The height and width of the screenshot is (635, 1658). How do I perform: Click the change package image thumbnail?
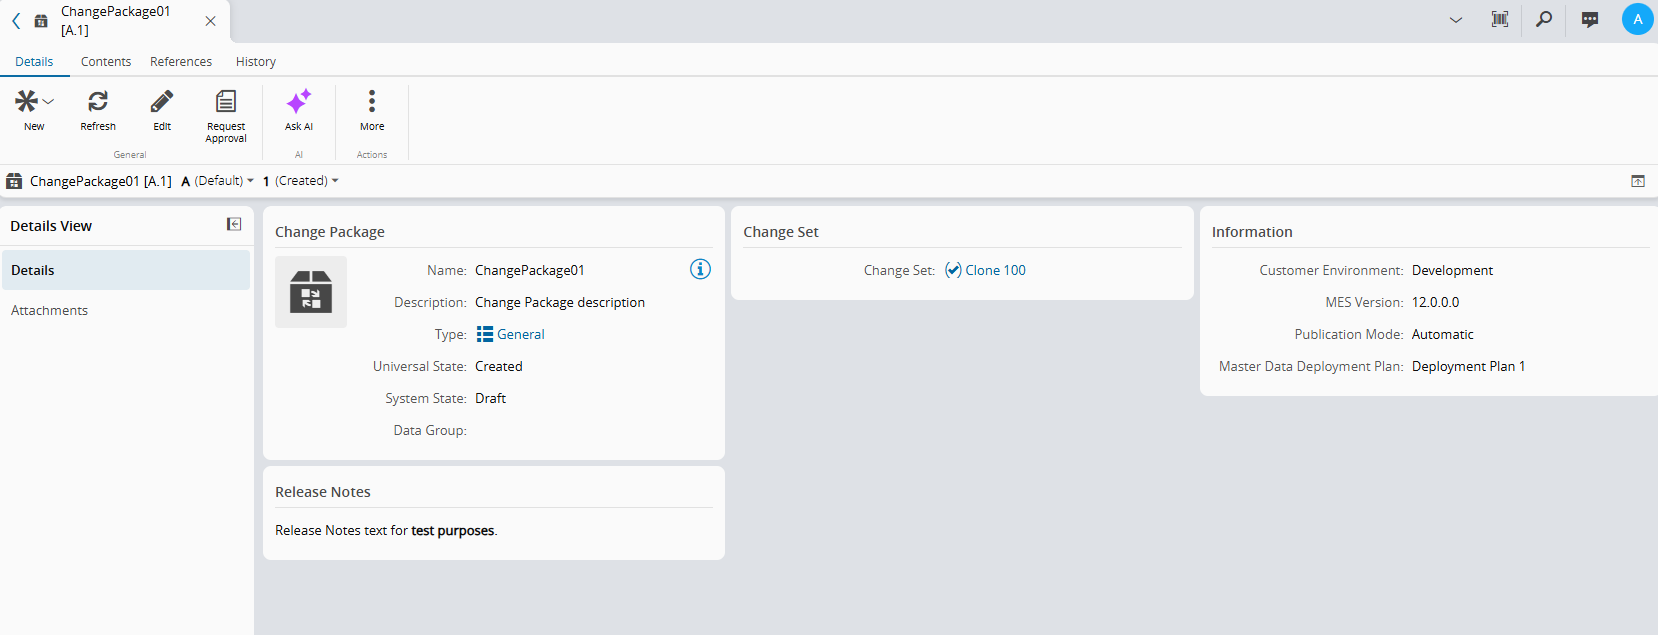[x=311, y=292]
